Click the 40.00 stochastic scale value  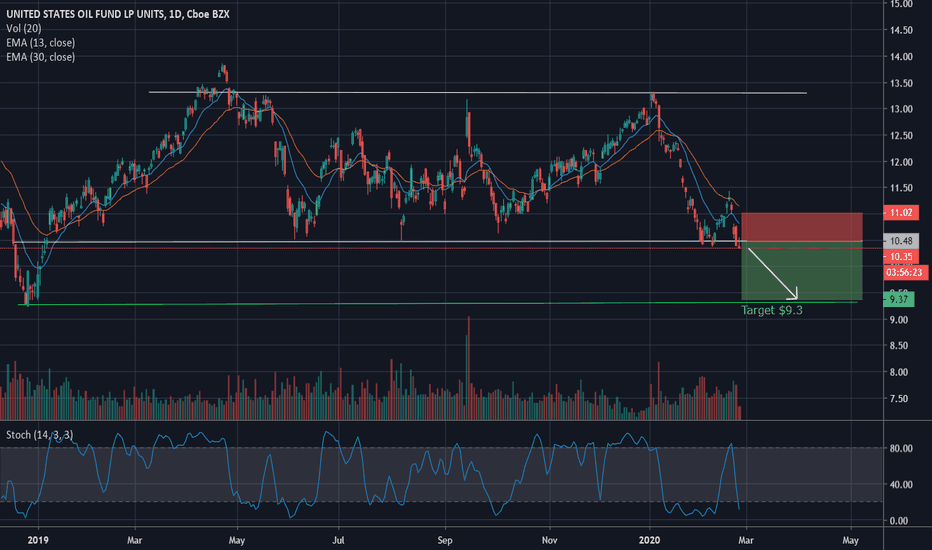pyautogui.click(x=901, y=485)
